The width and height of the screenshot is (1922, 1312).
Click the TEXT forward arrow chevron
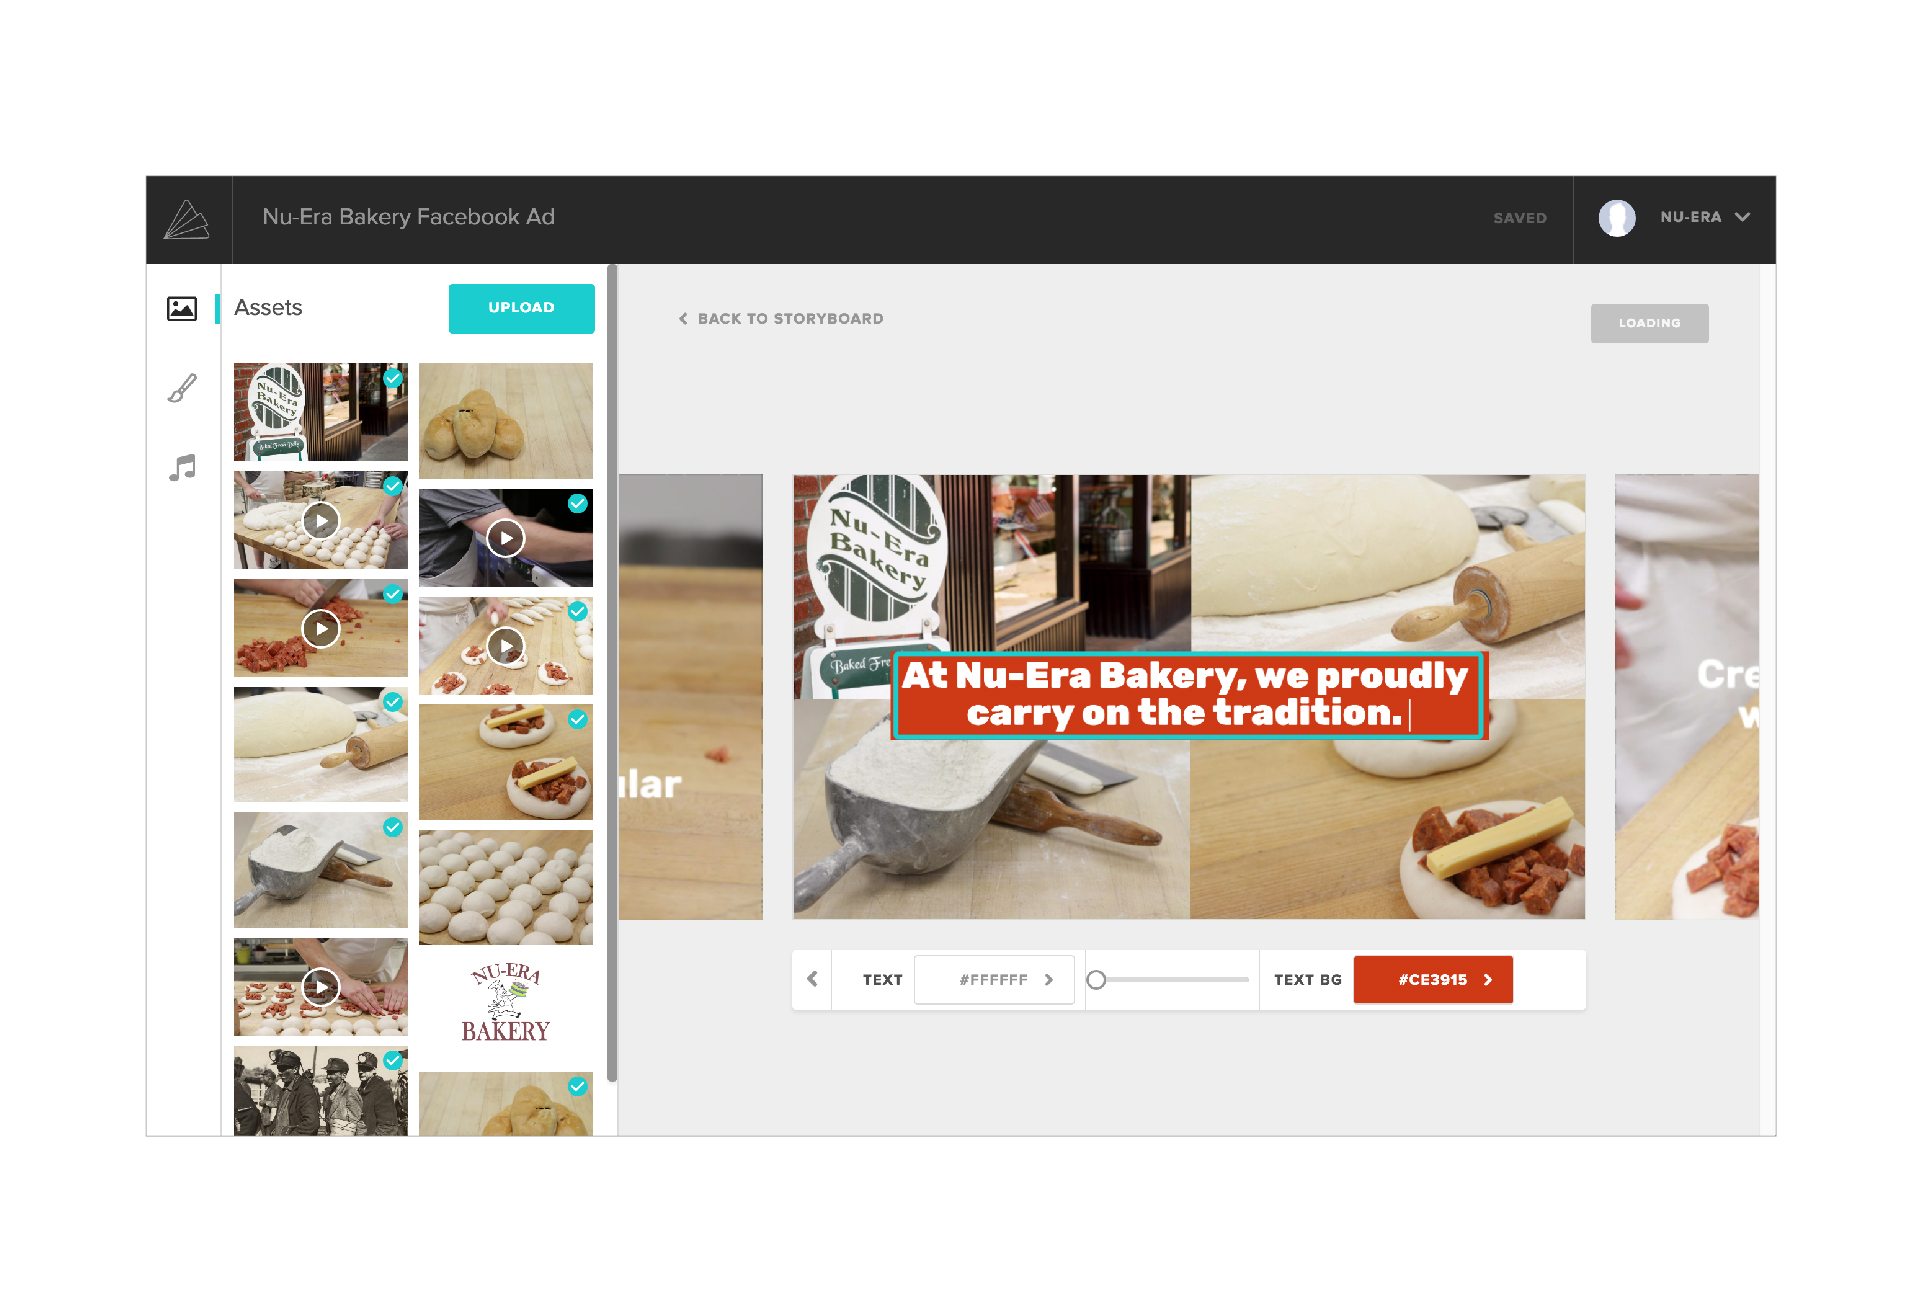click(1052, 979)
